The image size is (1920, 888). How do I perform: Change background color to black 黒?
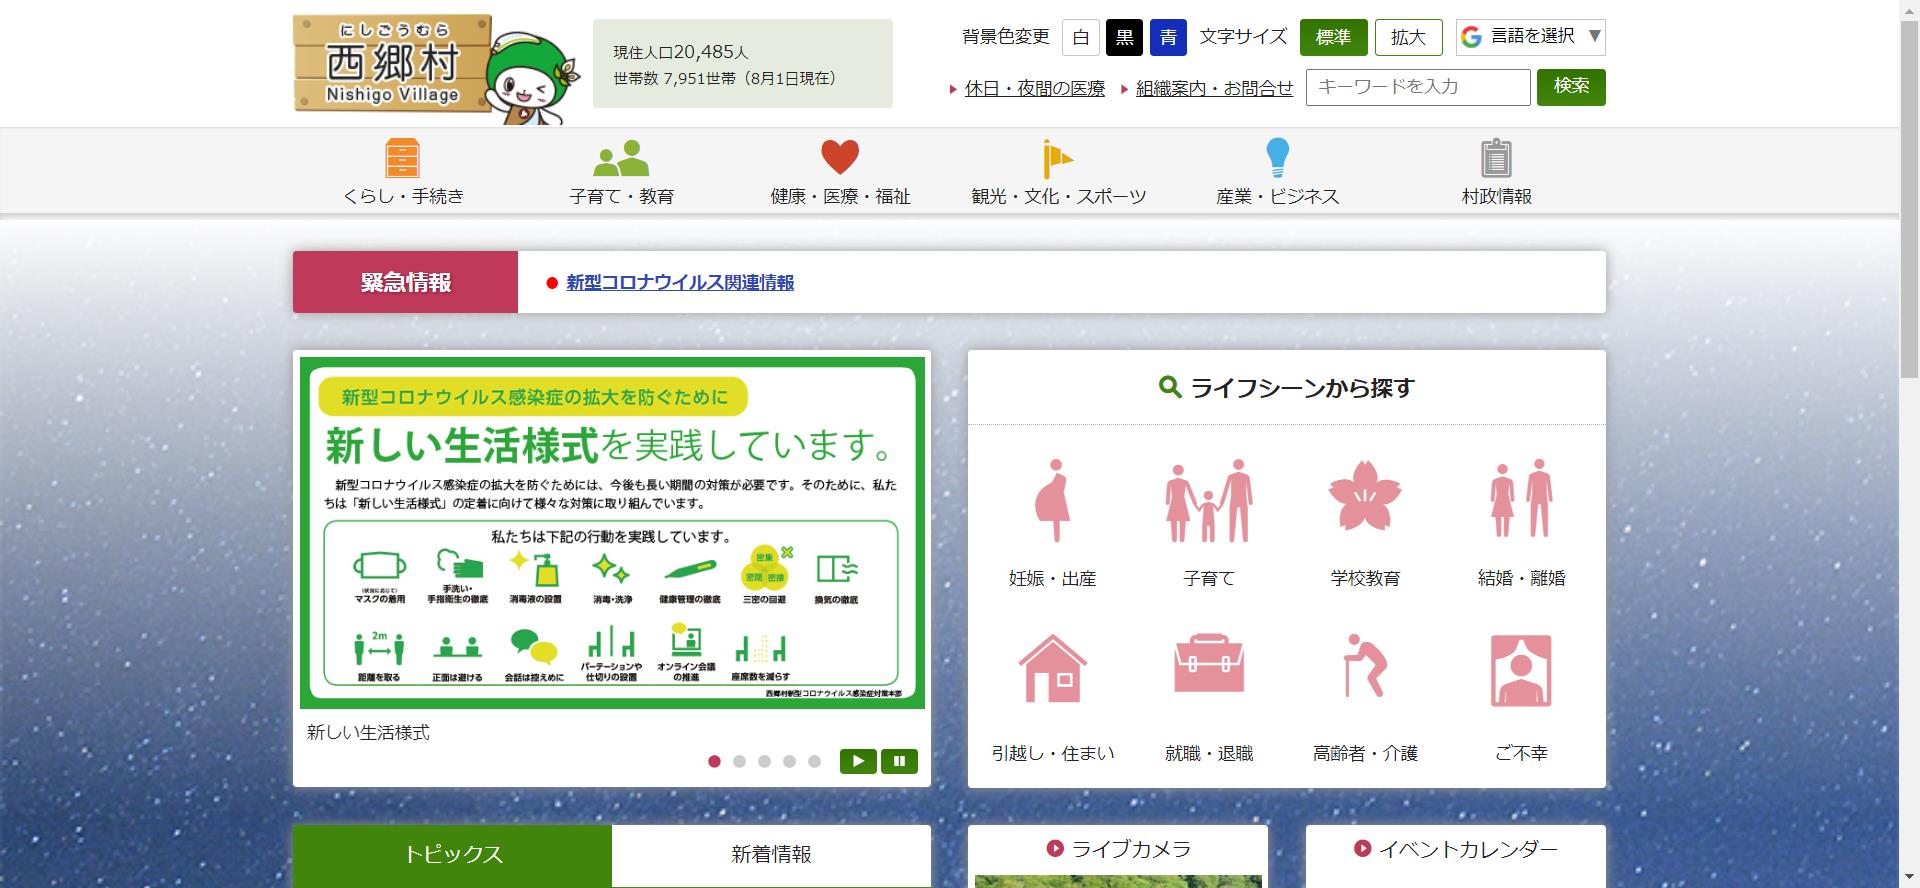point(1125,38)
